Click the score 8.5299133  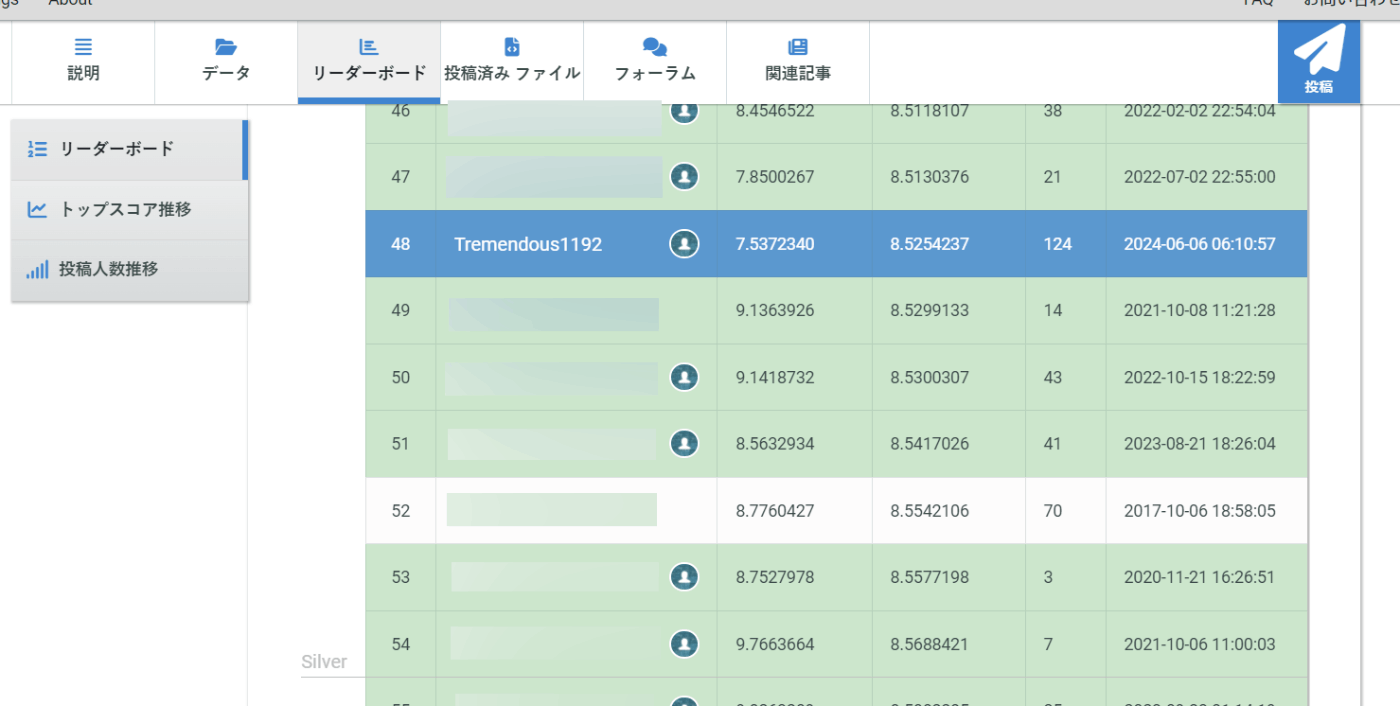pyautogui.click(x=930, y=311)
